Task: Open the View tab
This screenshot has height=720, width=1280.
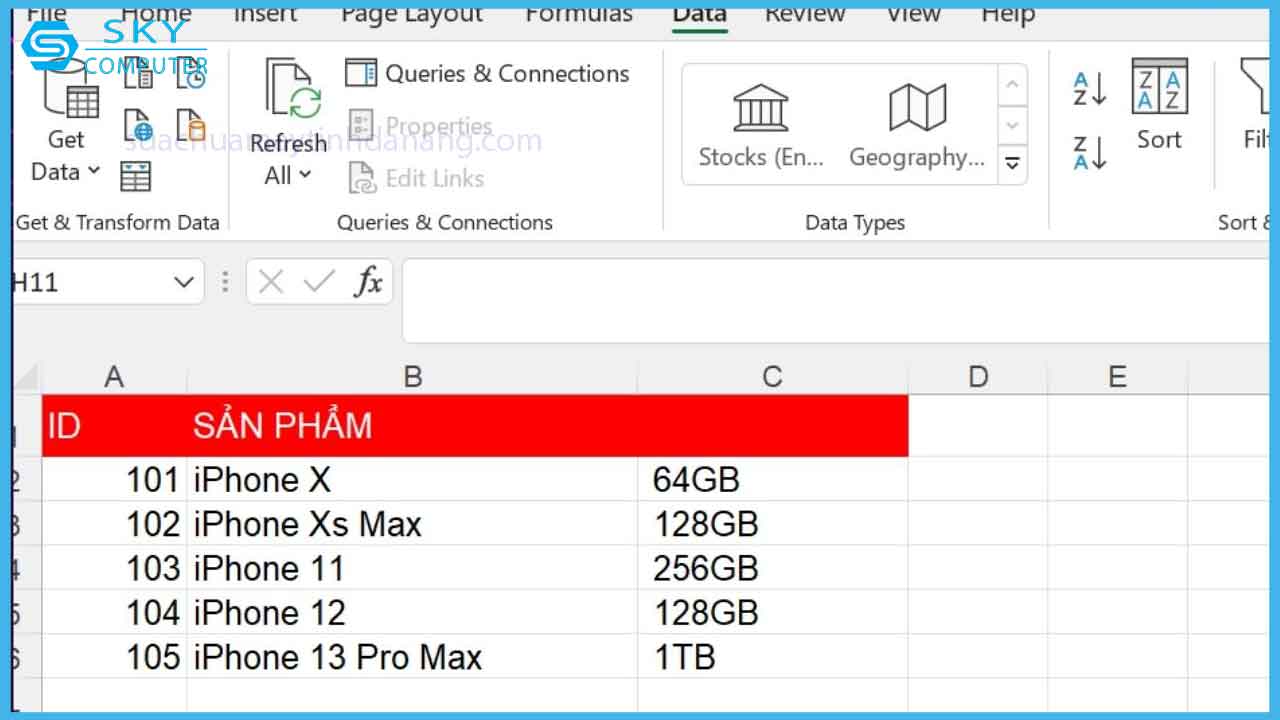Action: (913, 13)
